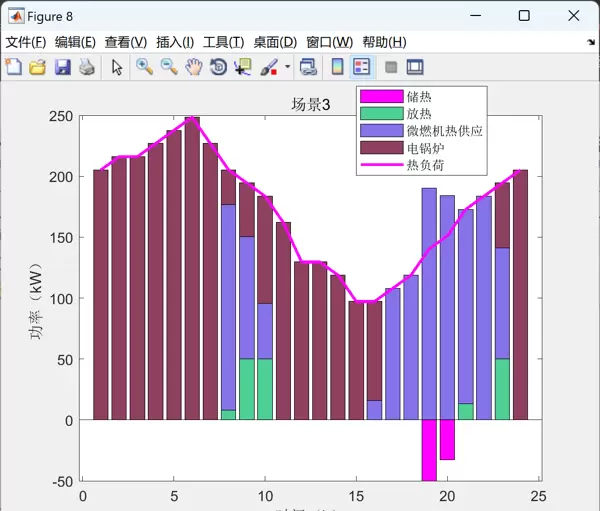Open the 插入(I) menu
The height and width of the screenshot is (511, 600).
(x=175, y=42)
